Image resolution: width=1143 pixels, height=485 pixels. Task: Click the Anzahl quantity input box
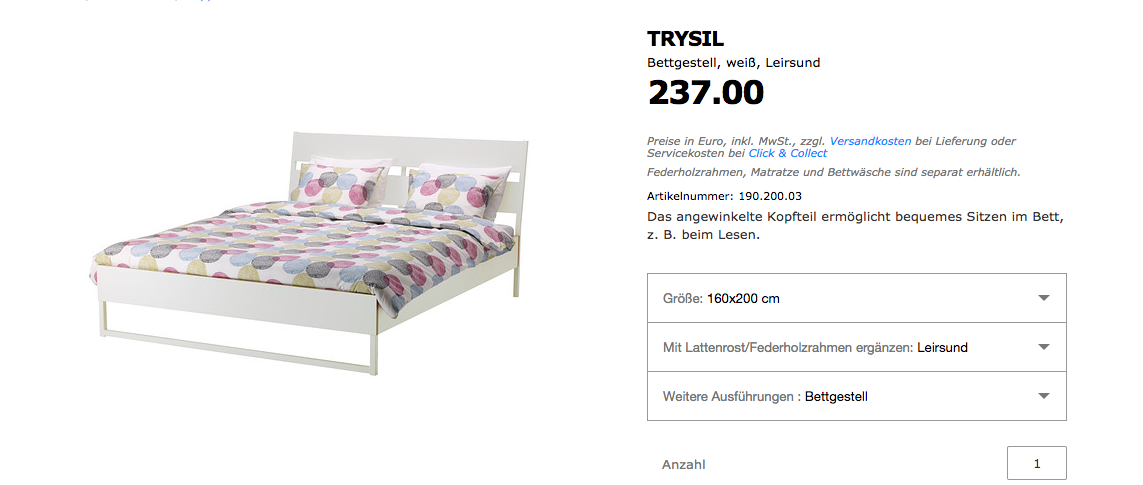click(1037, 463)
